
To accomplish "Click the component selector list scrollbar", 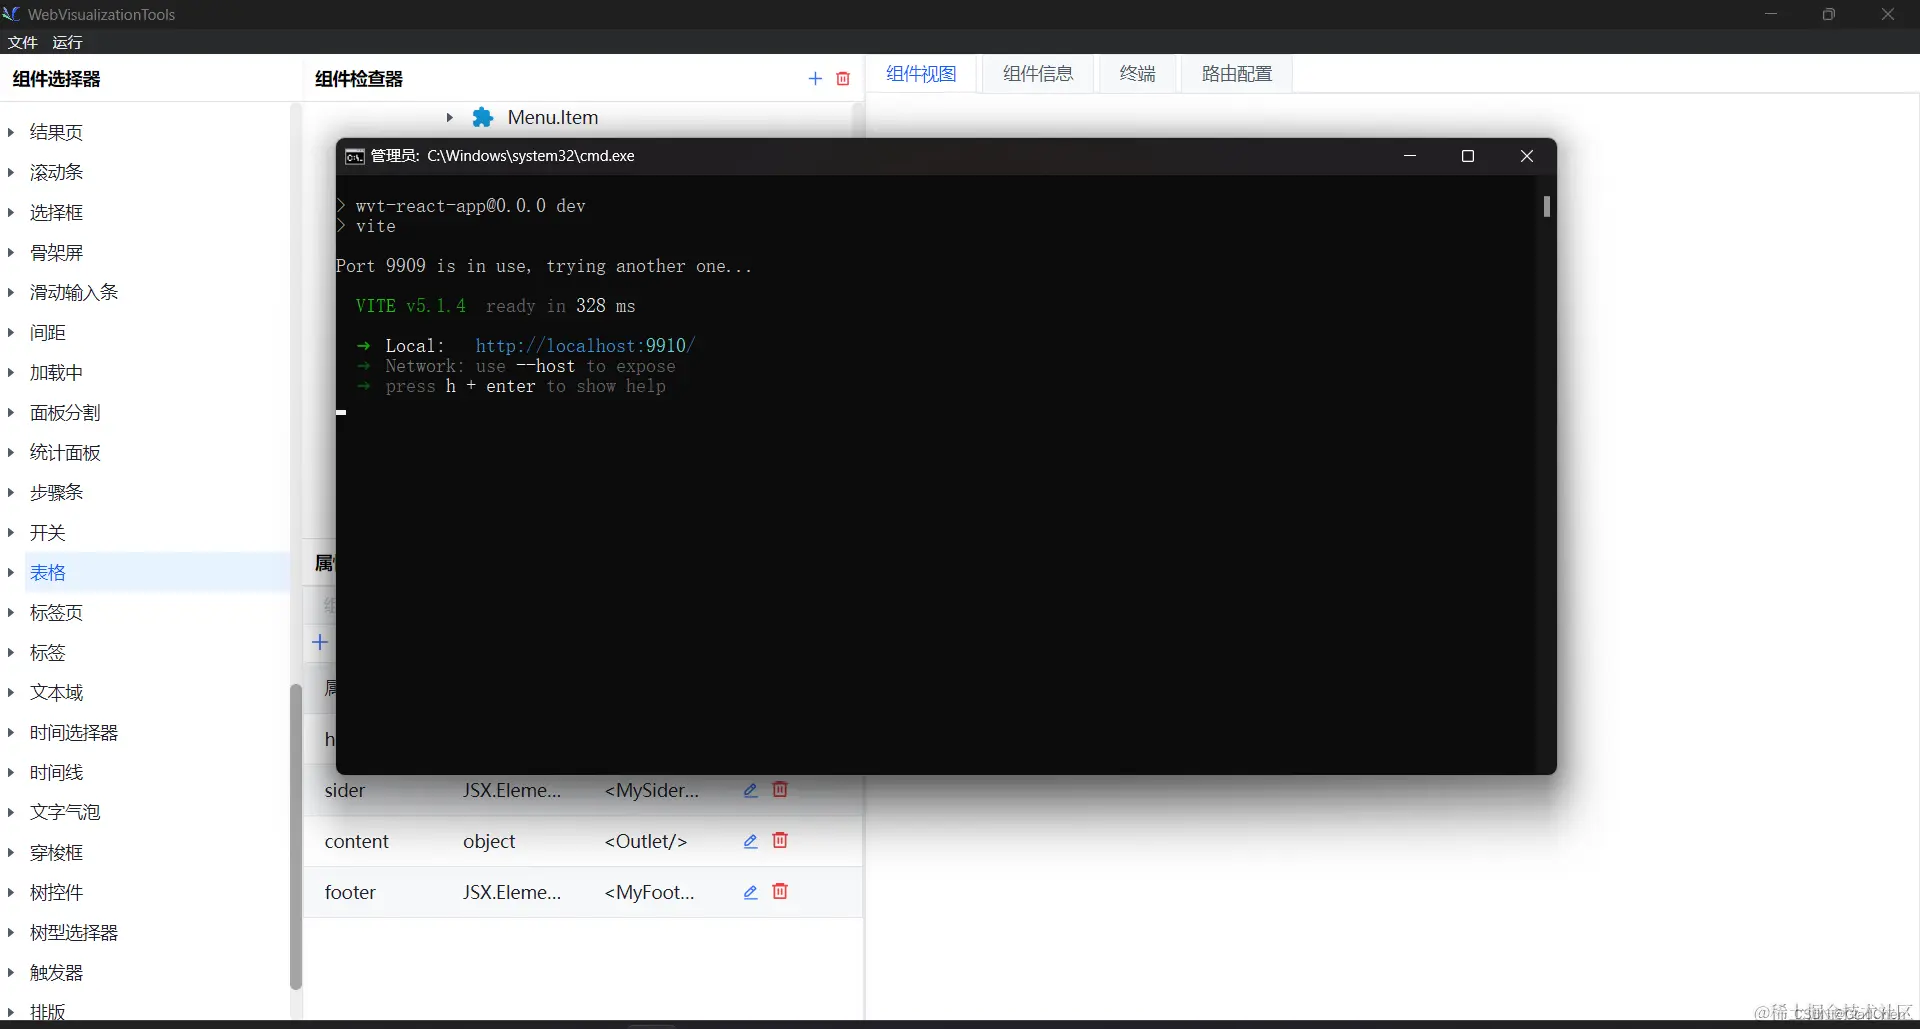I will (x=295, y=836).
